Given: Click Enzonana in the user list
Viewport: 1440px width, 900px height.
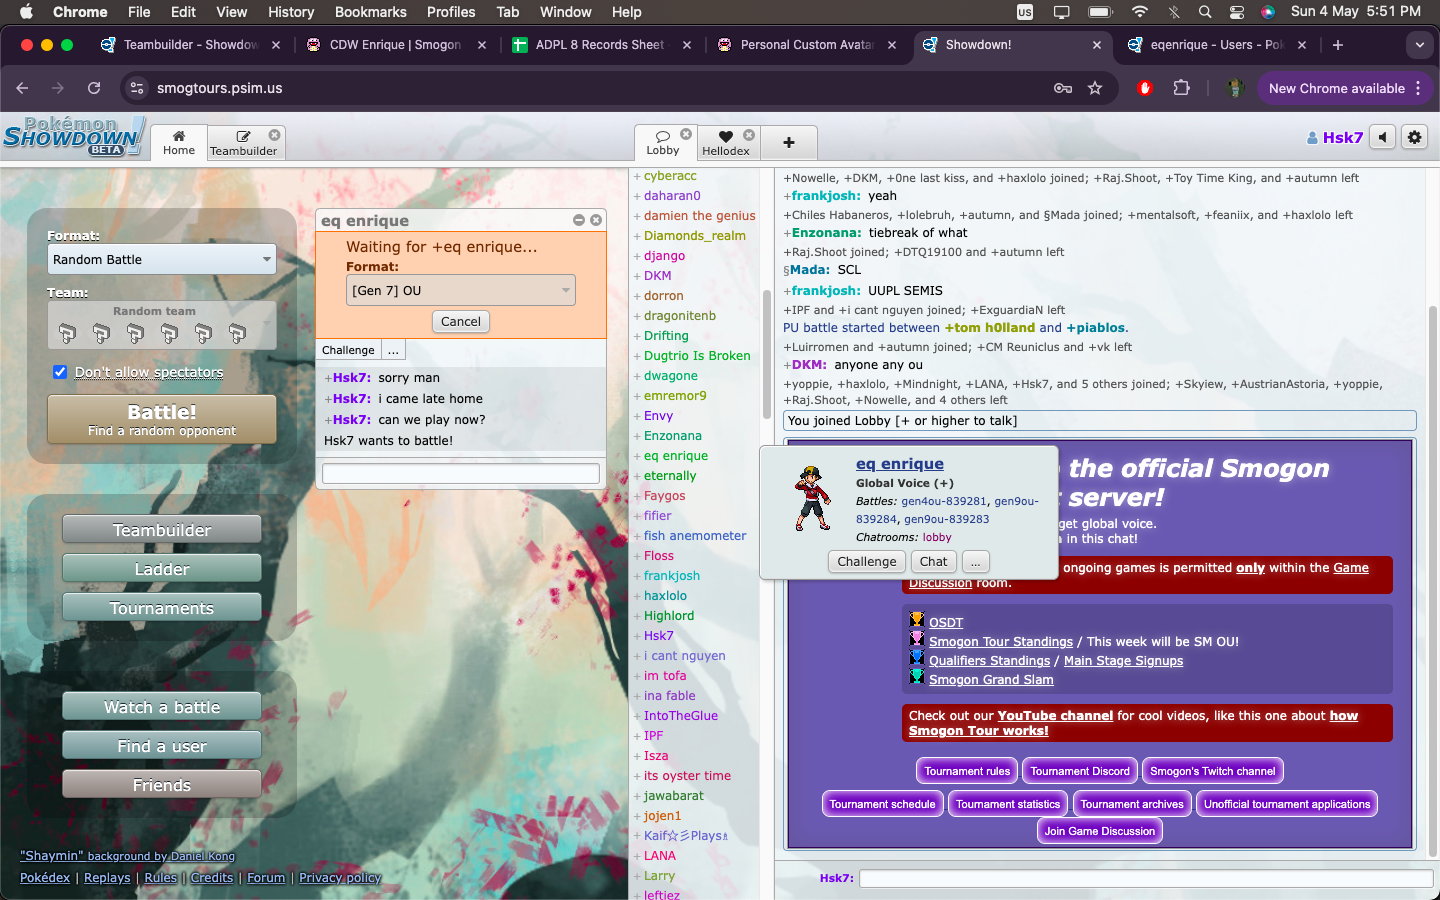Looking at the screenshot, I should tap(673, 436).
